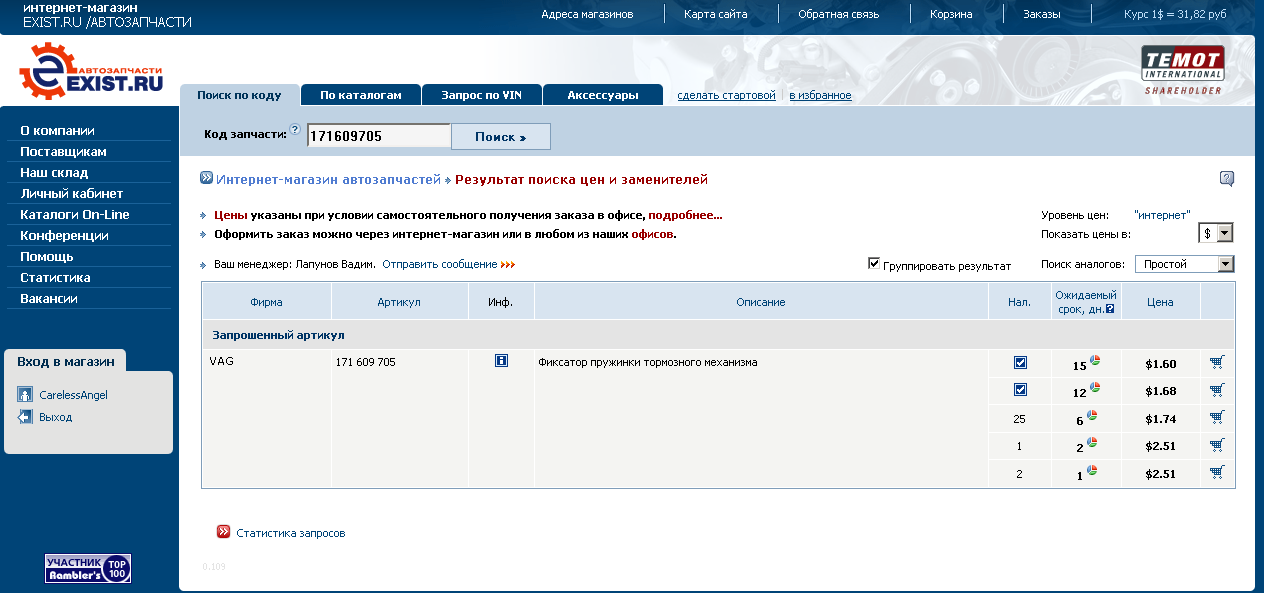This screenshot has width=1264, height=593.
Task: Open Статистика in side menu
Action: (55, 277)
